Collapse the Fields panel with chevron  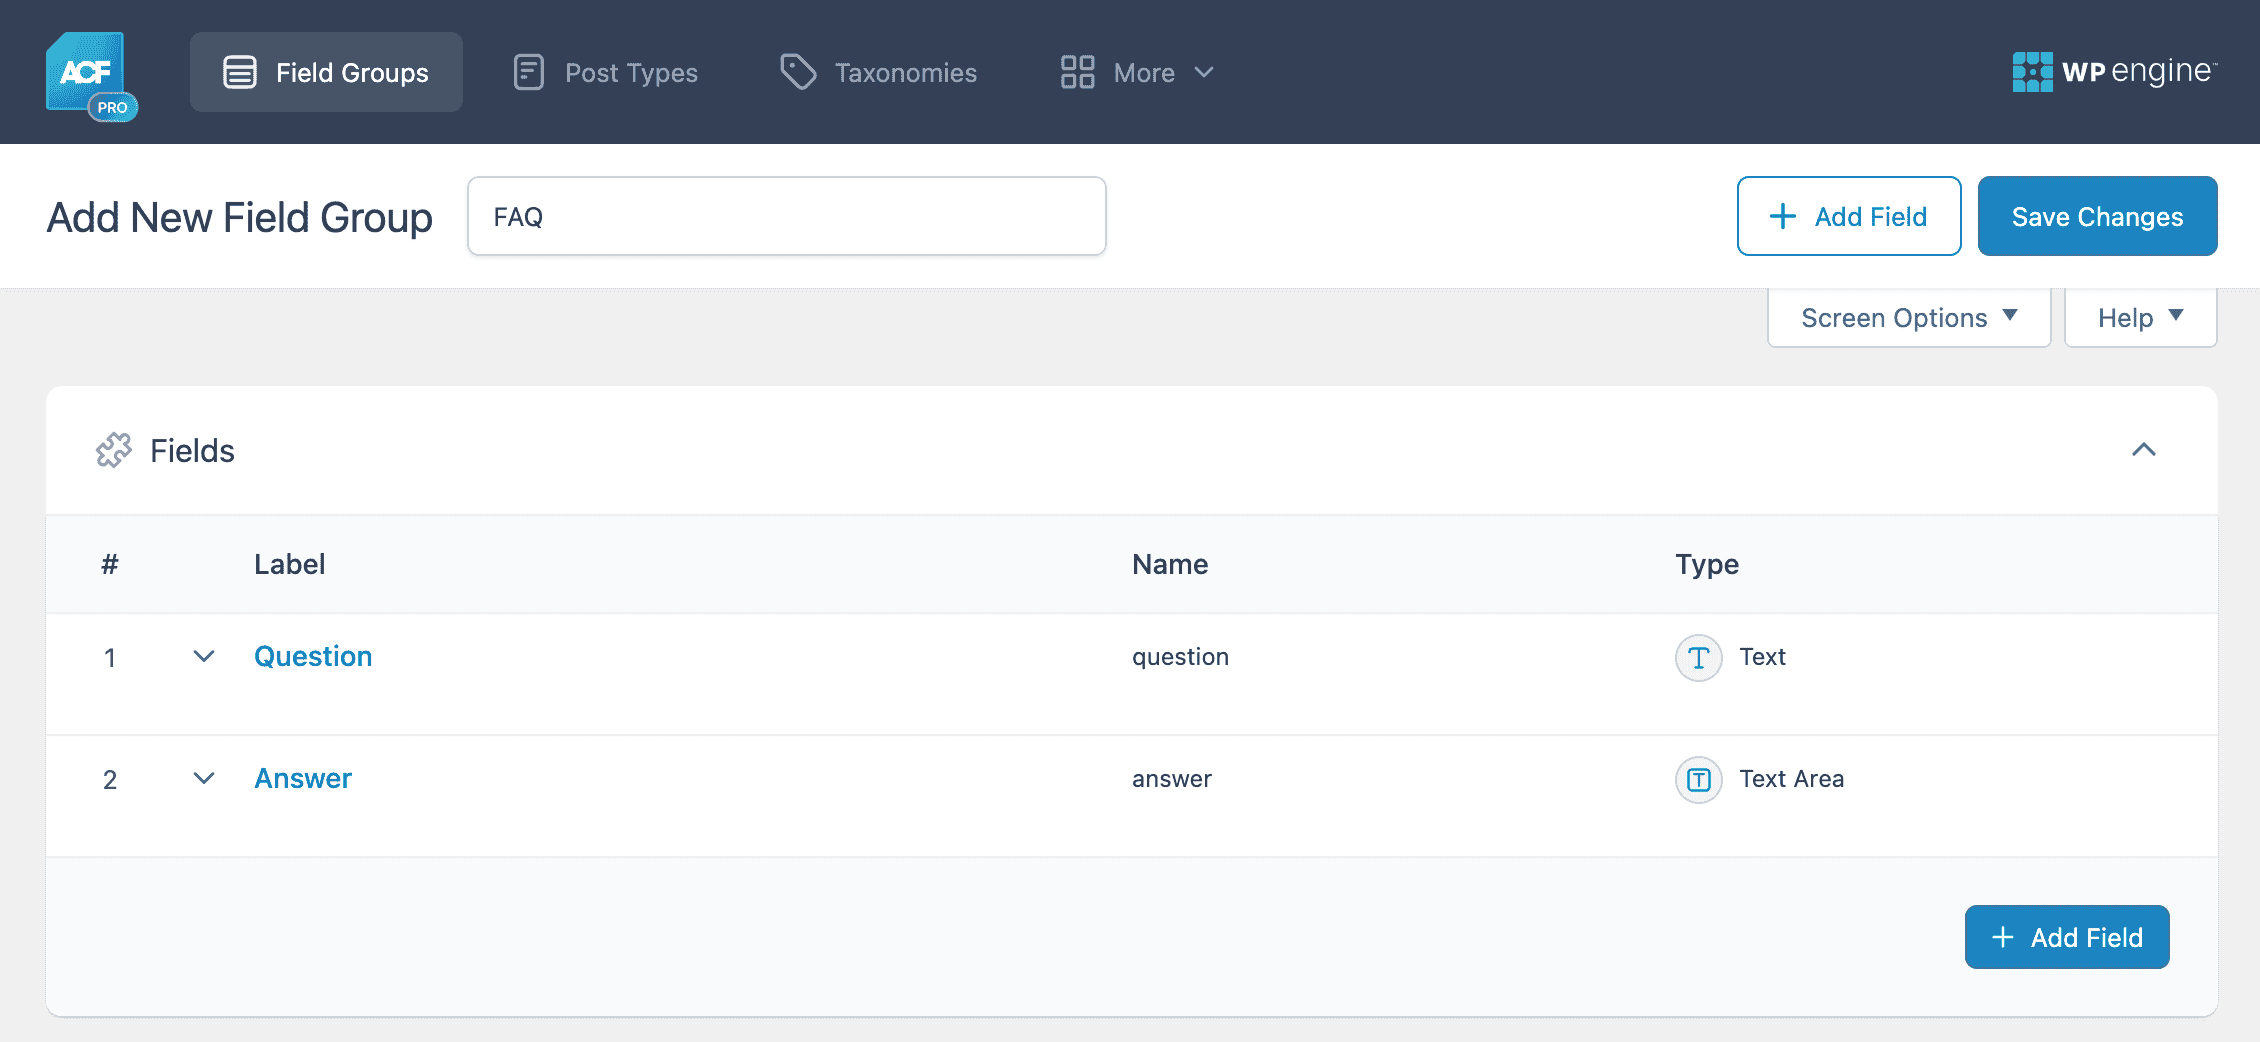(x=2143, y=450)
